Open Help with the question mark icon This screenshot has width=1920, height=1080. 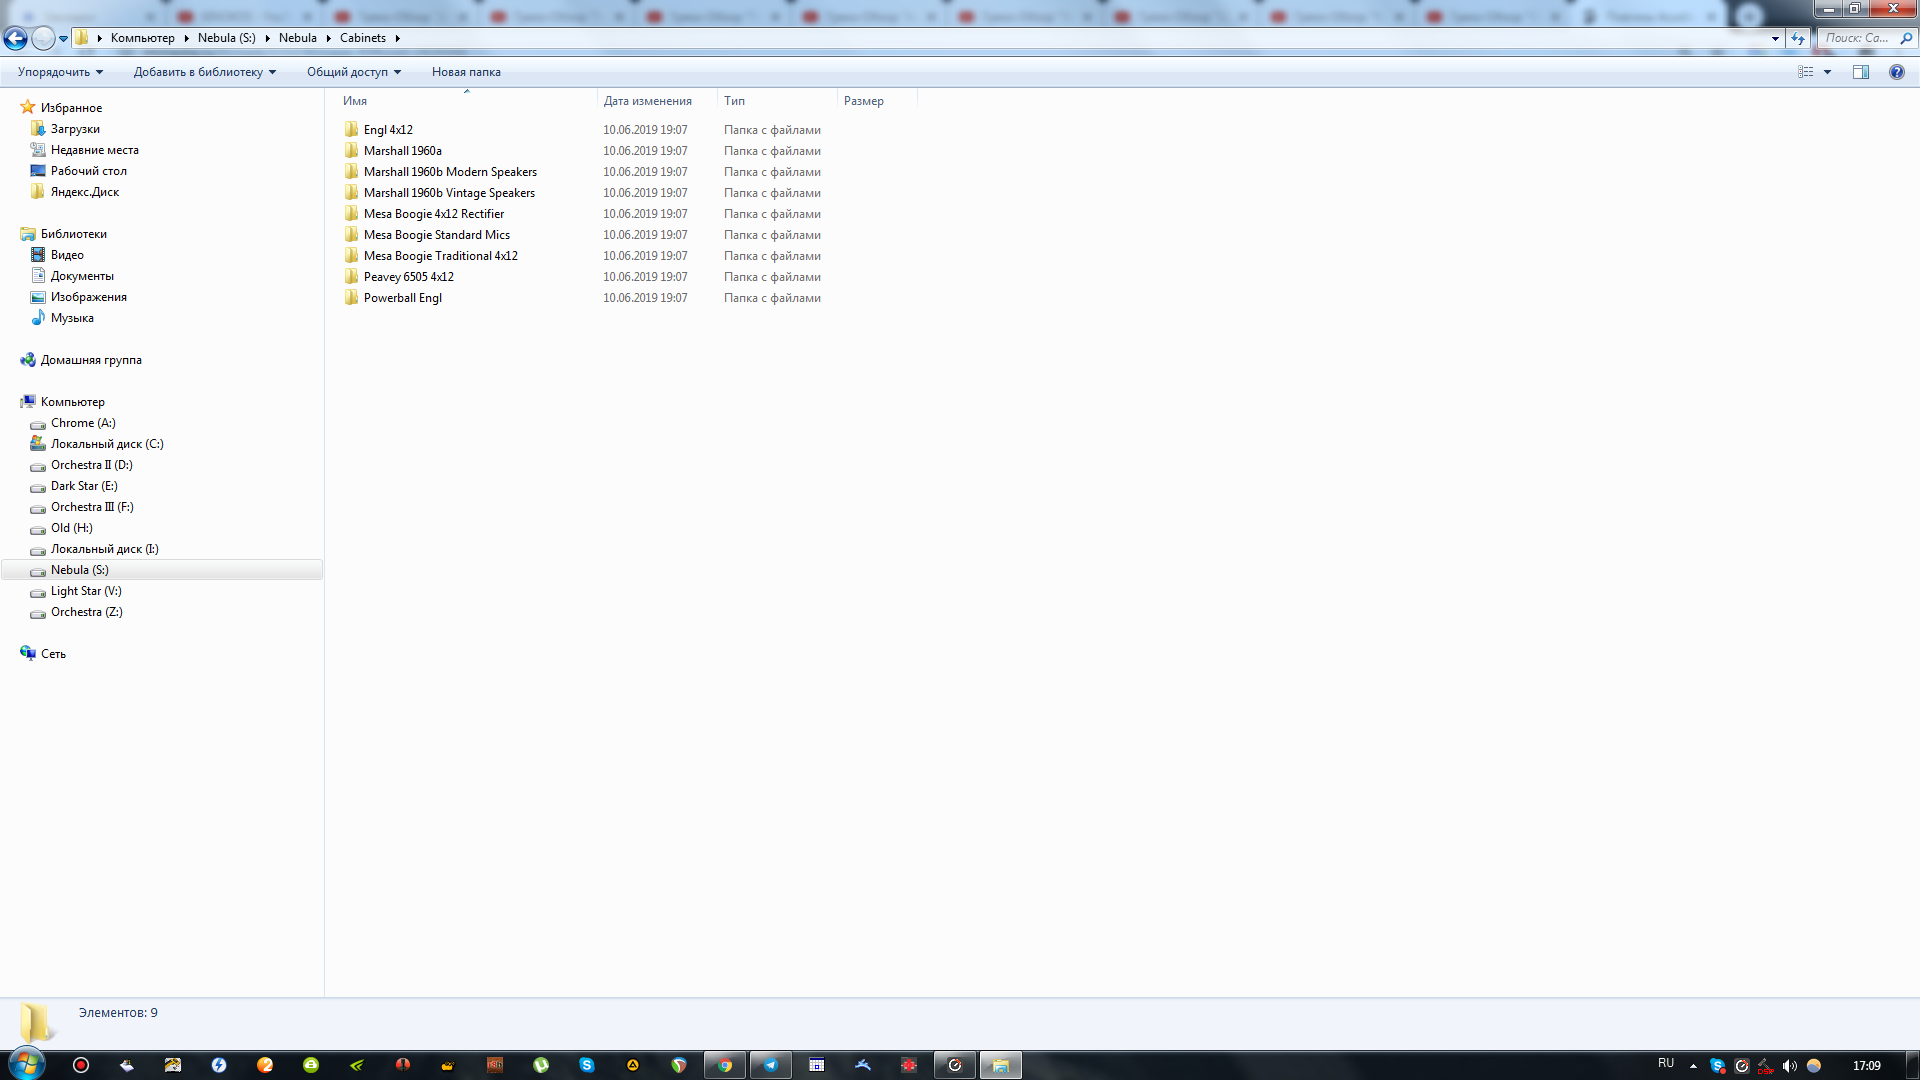pos(1897,72)
